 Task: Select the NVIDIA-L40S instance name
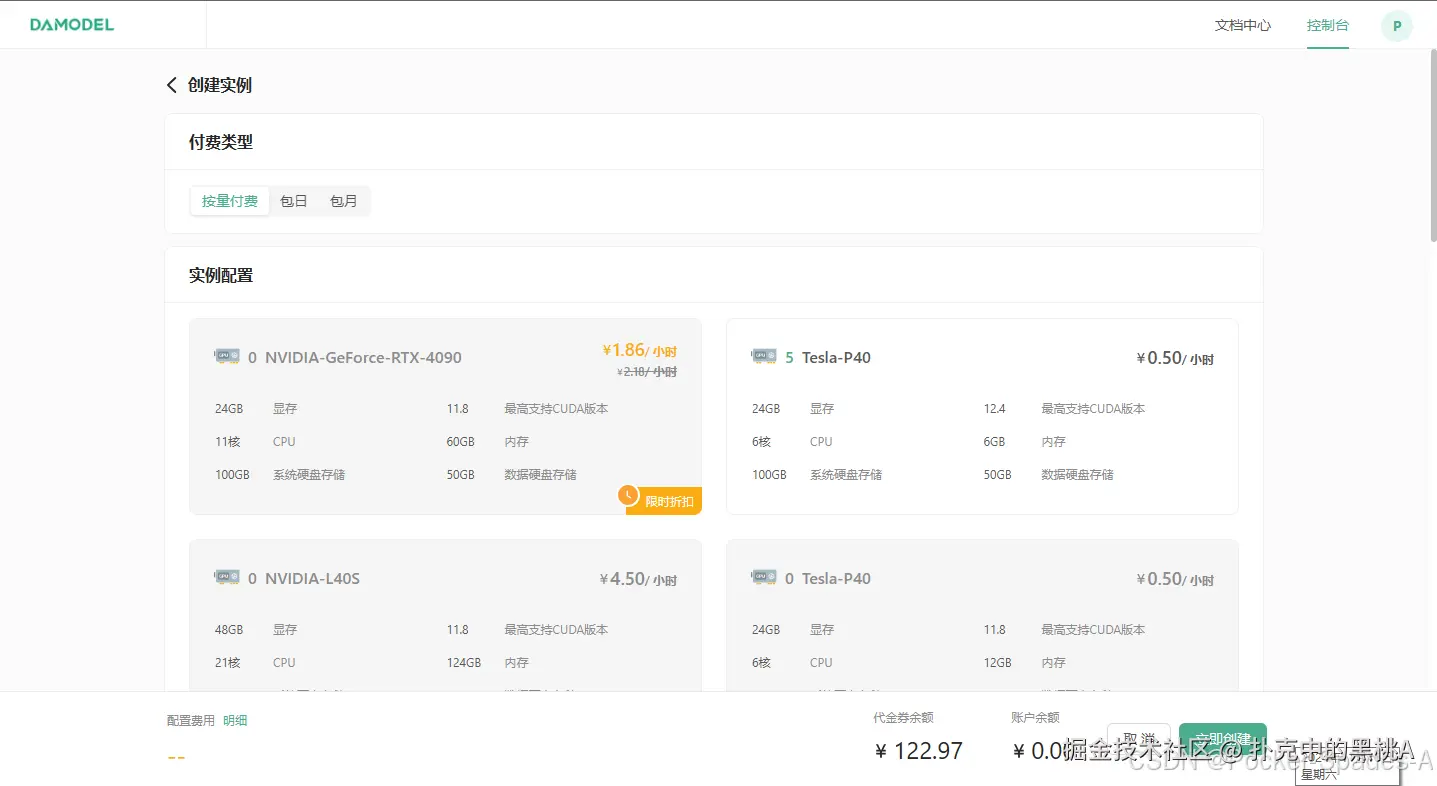(312, 578)
